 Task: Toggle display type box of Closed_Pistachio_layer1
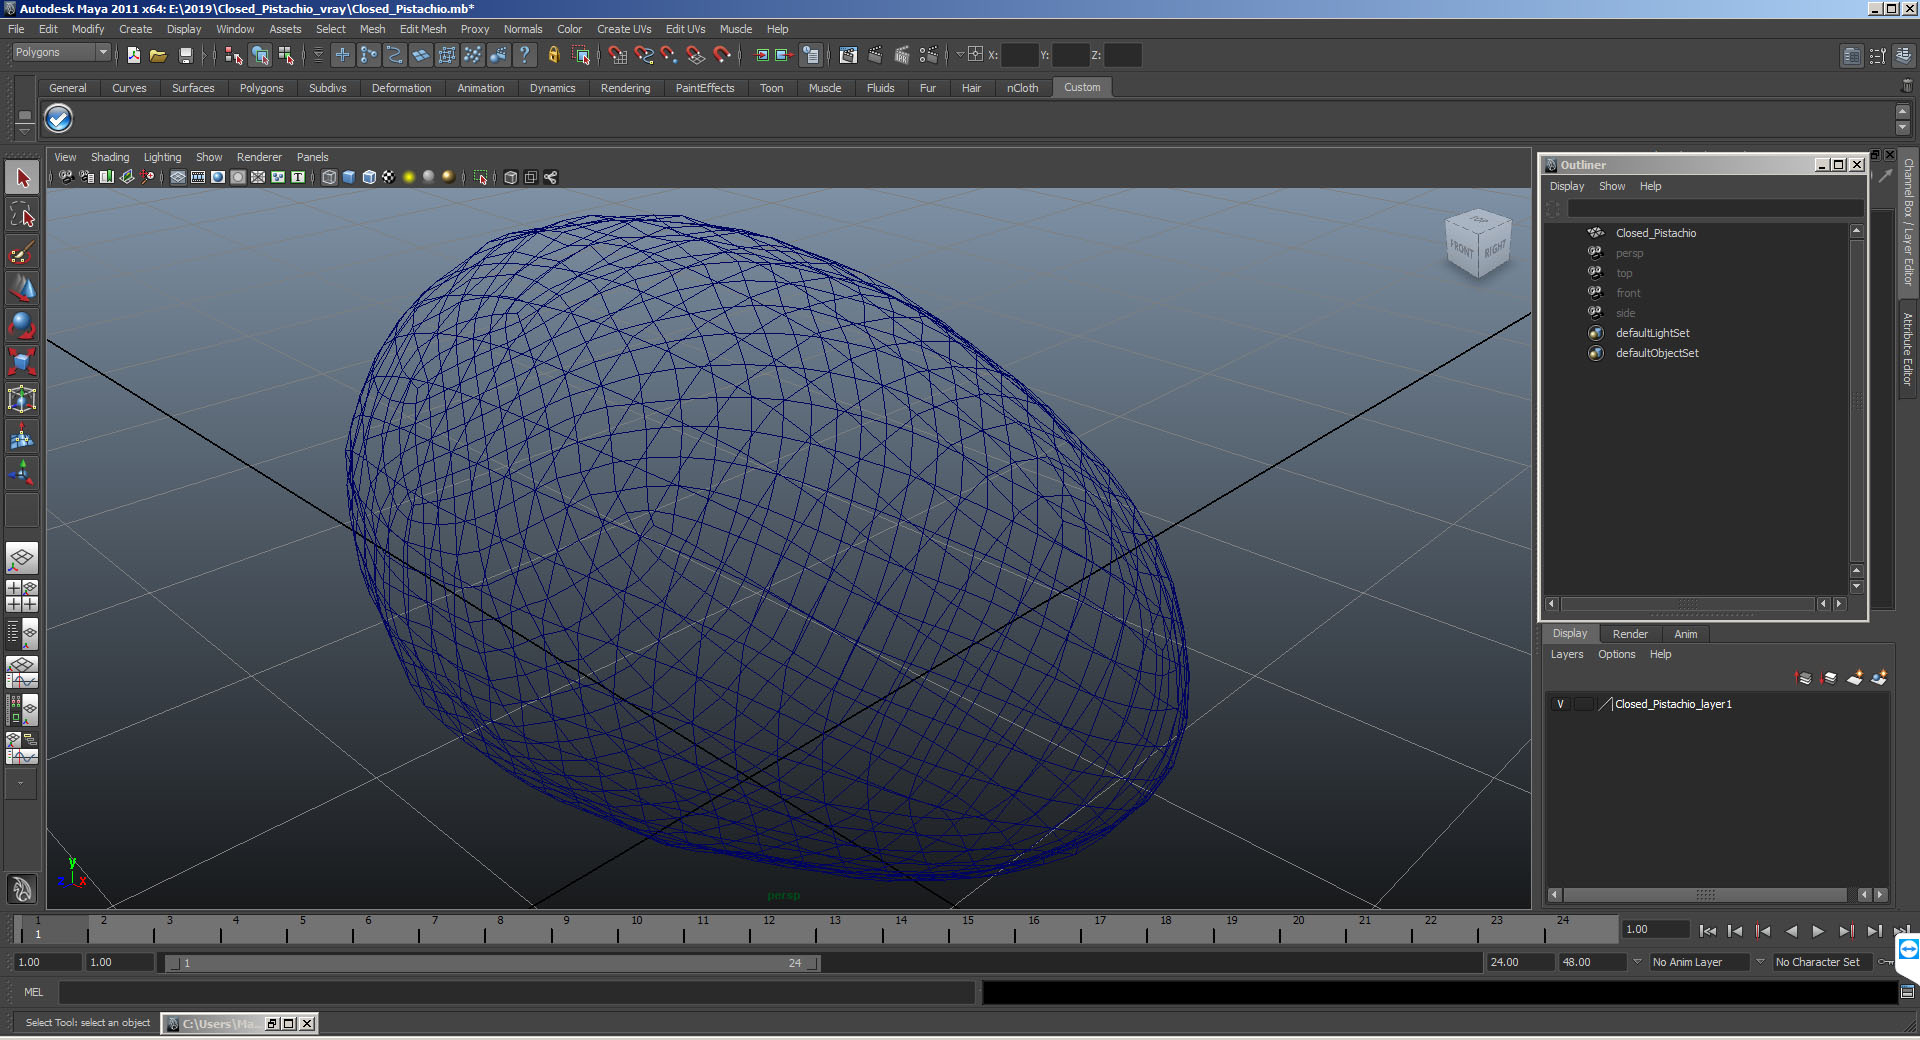point(1584,704)
